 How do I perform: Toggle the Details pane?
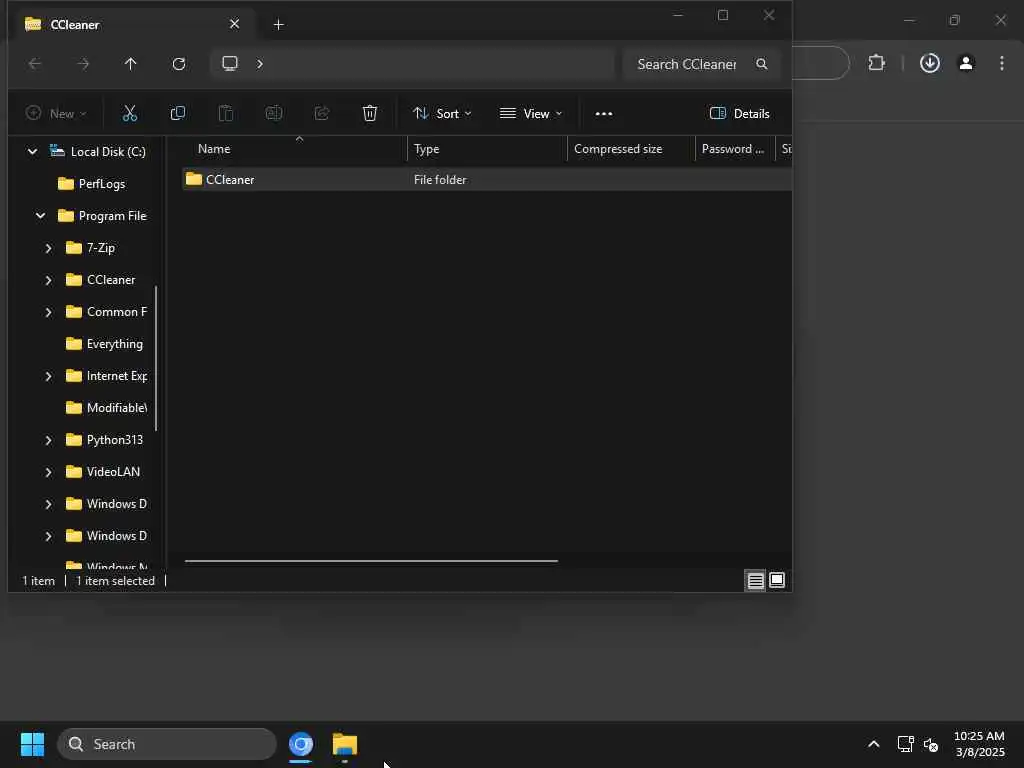[739, 114]
